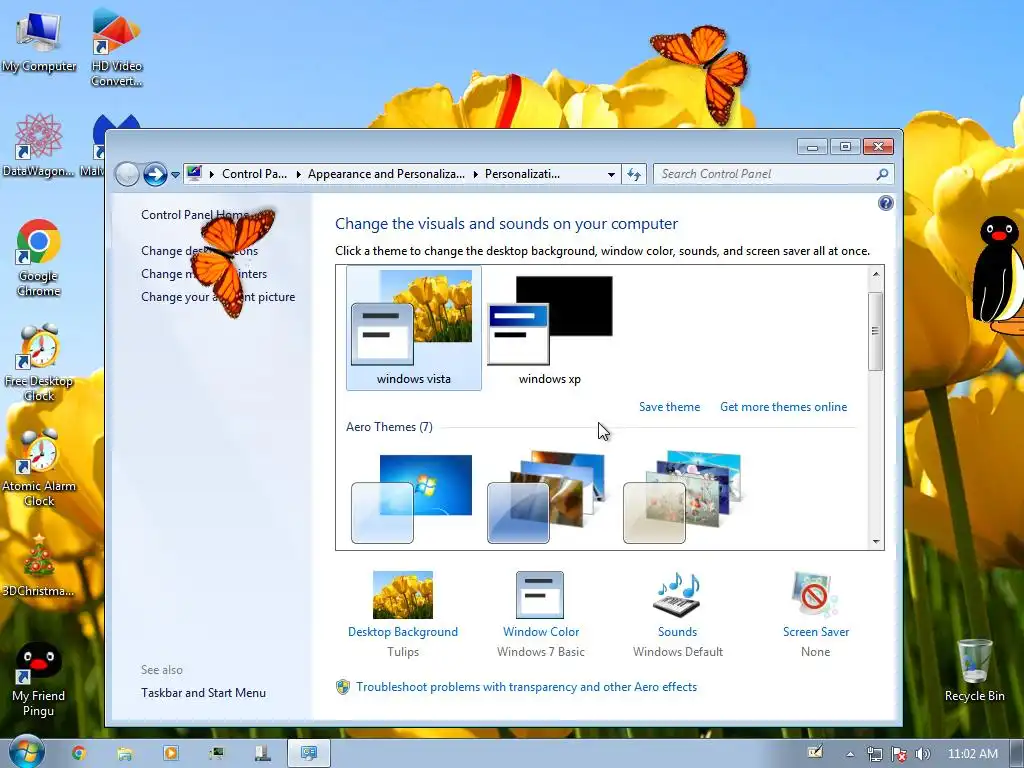Click Save theme link
The height and width of the screenshot is (768, 1024).
669,407
